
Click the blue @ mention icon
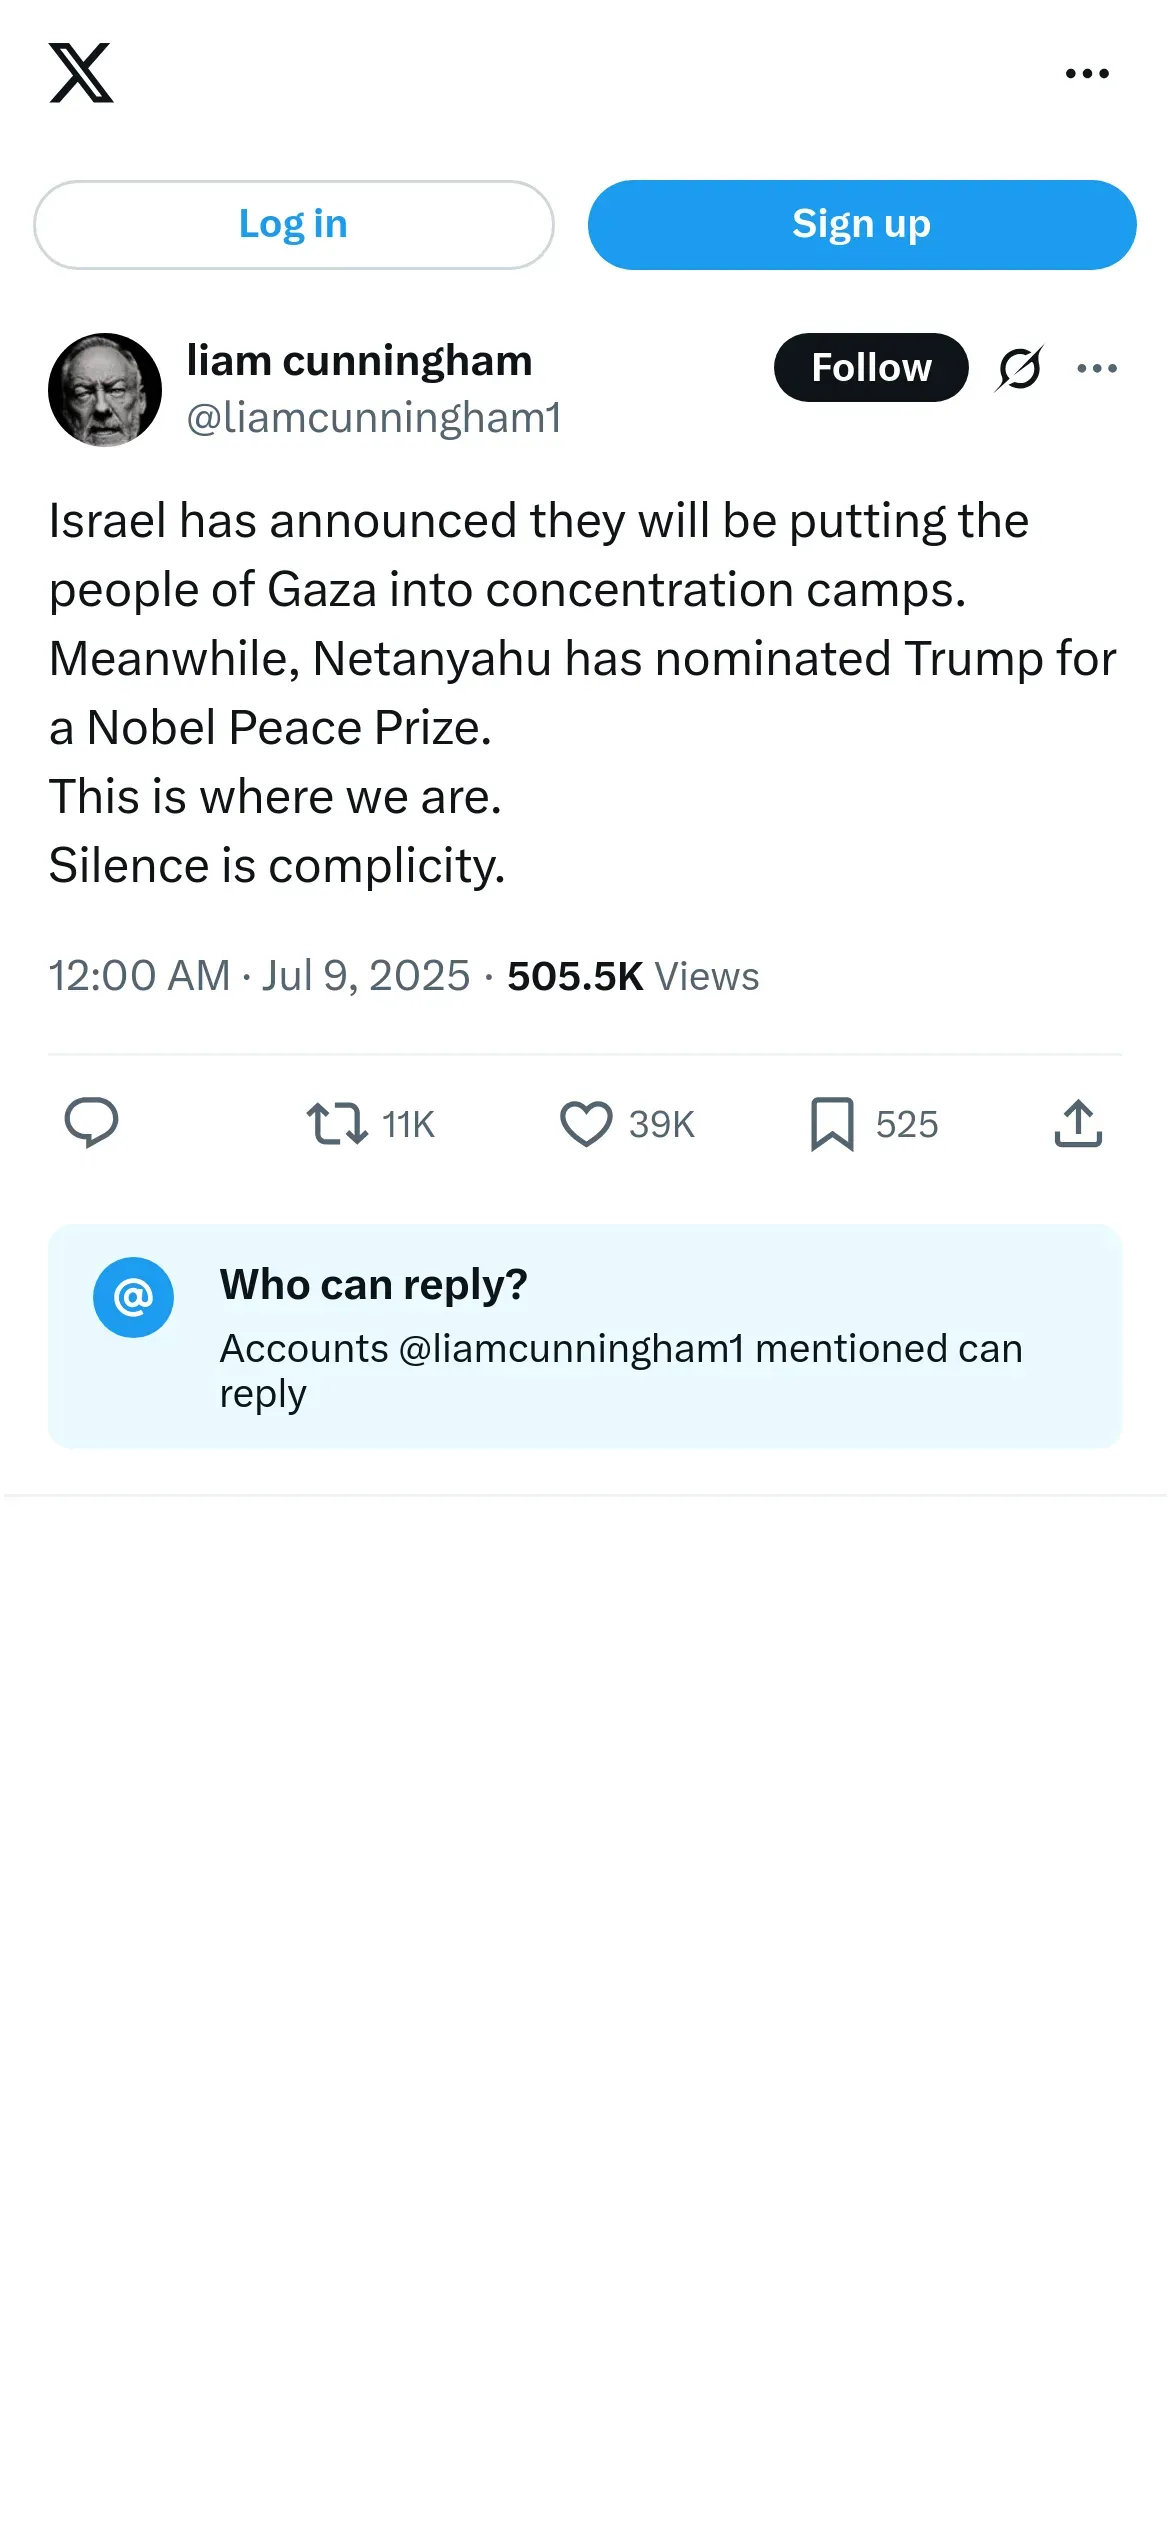133,1297
